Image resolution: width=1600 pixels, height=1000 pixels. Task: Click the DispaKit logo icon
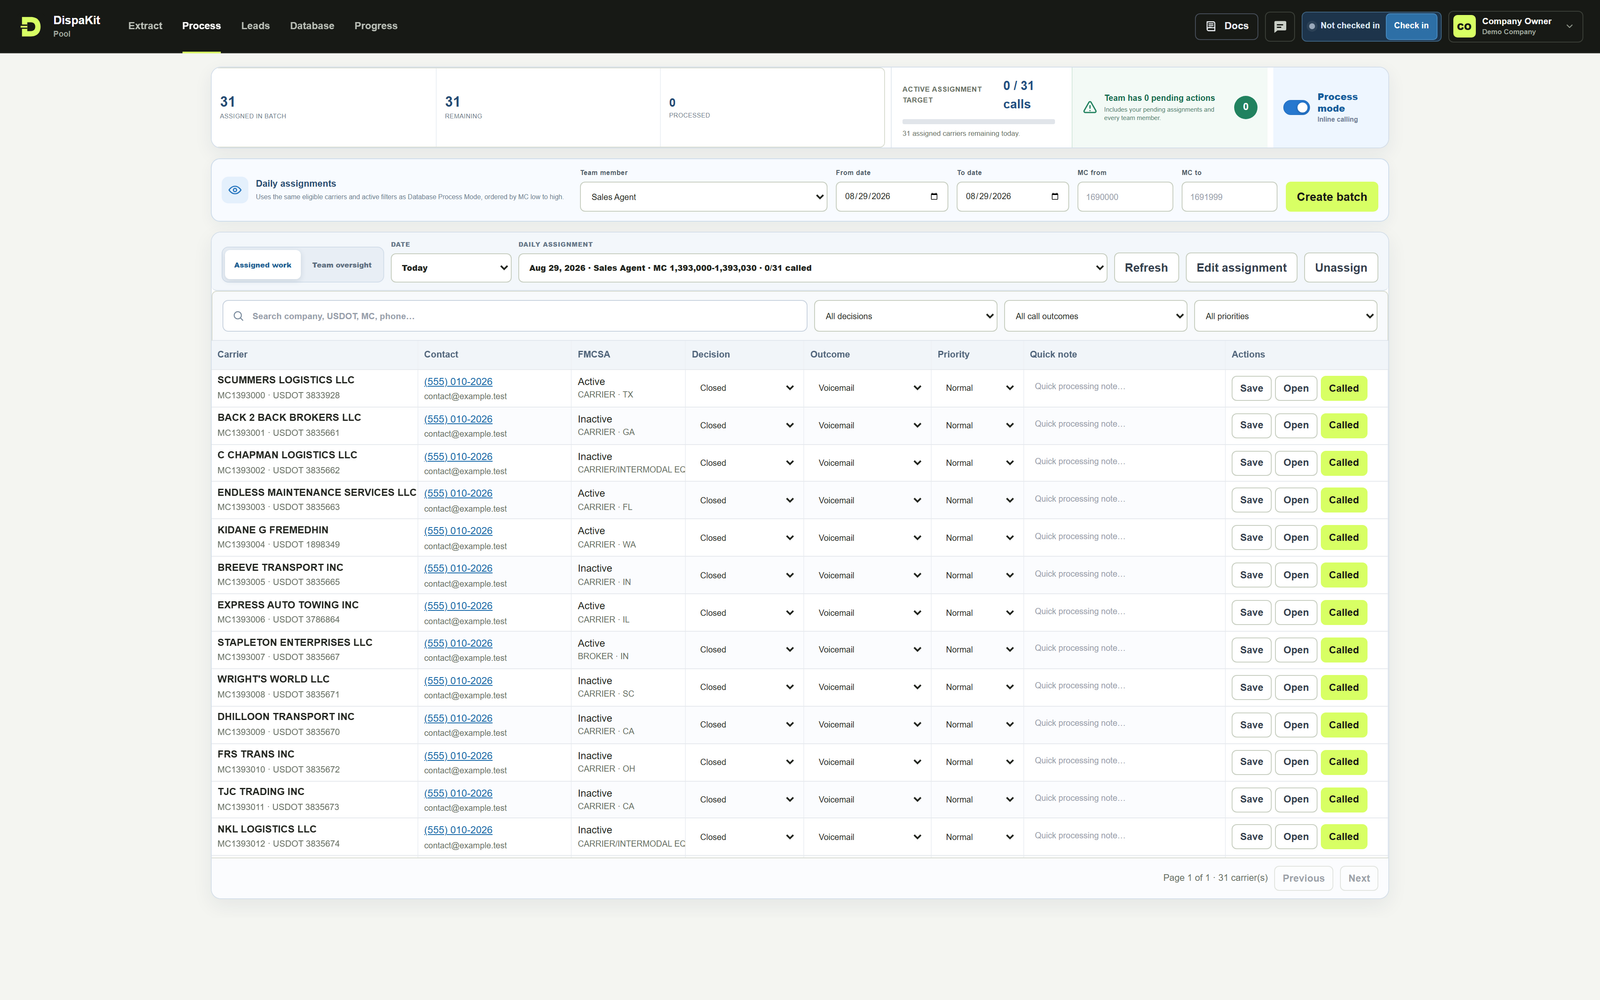31,26
